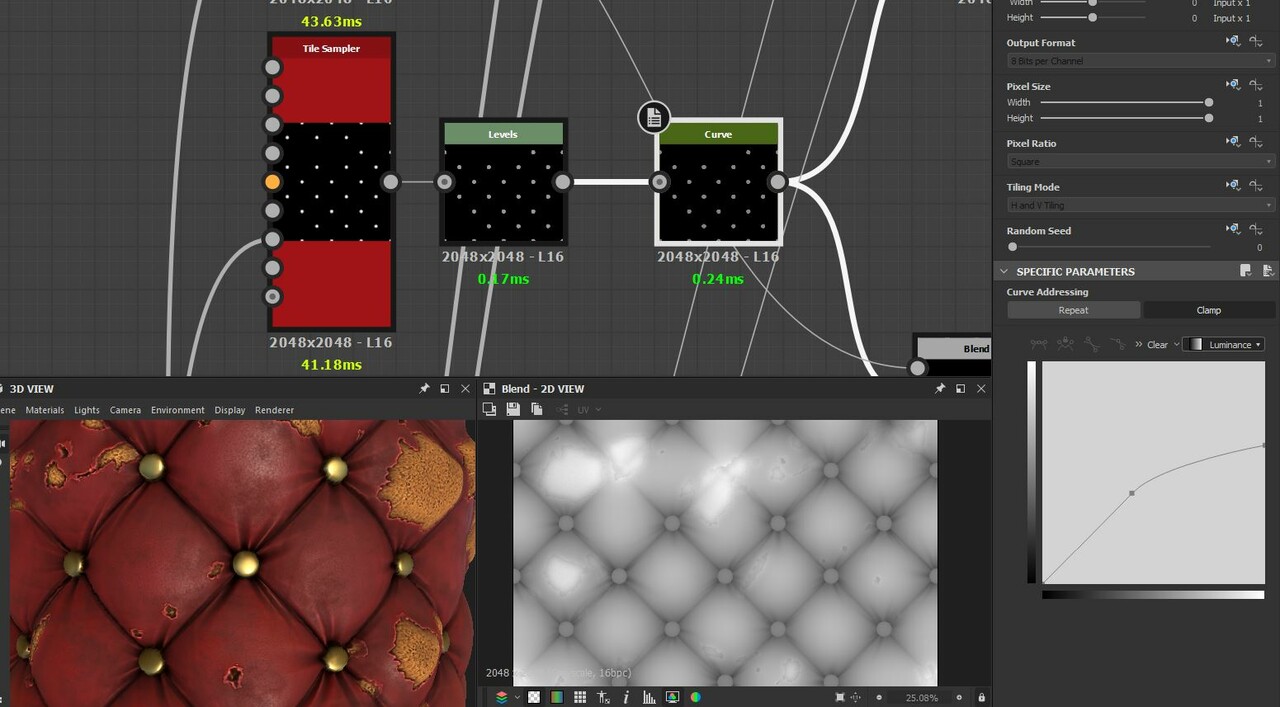1280x707 pixels.
Task: Pin the 2D View panel
Action: [940, 388]
